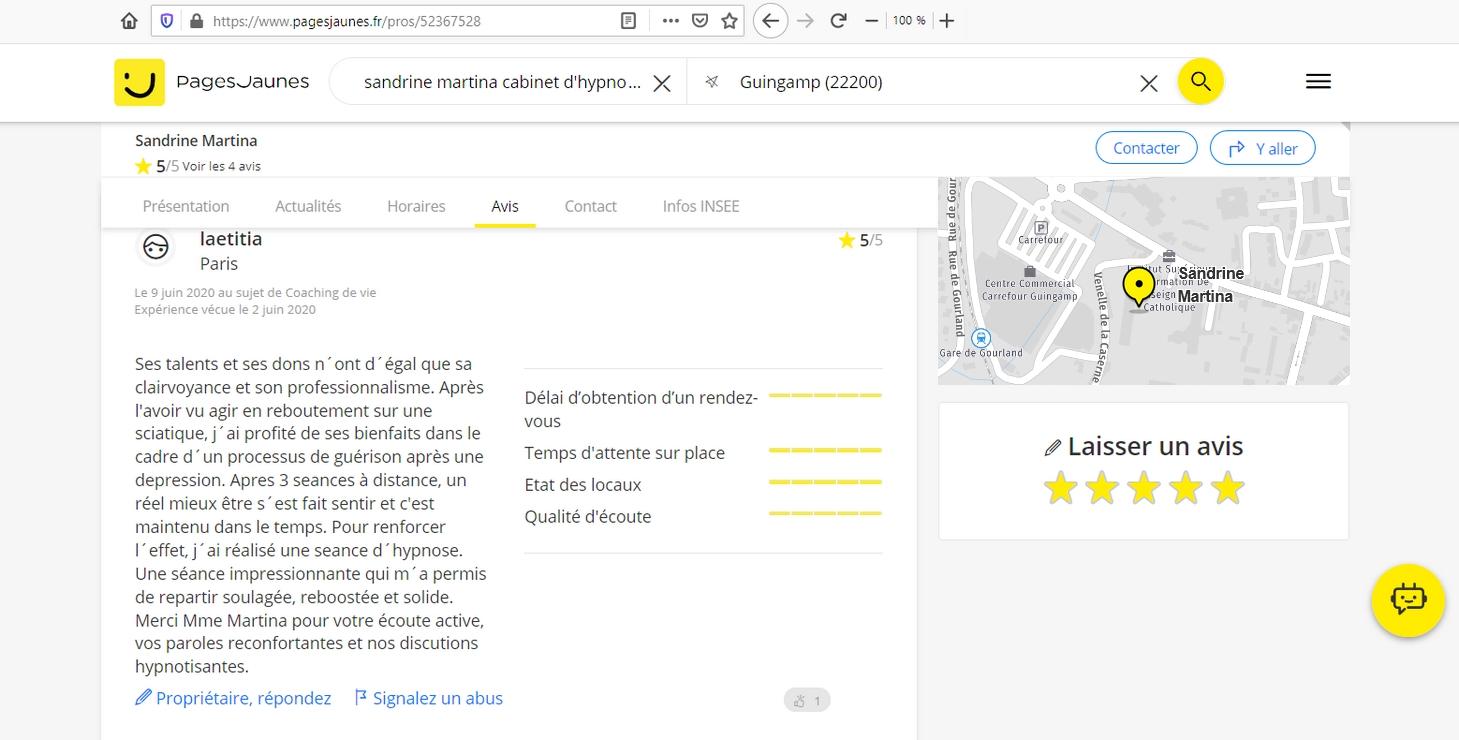Zoom out with the minus button

tap(872, 21)
